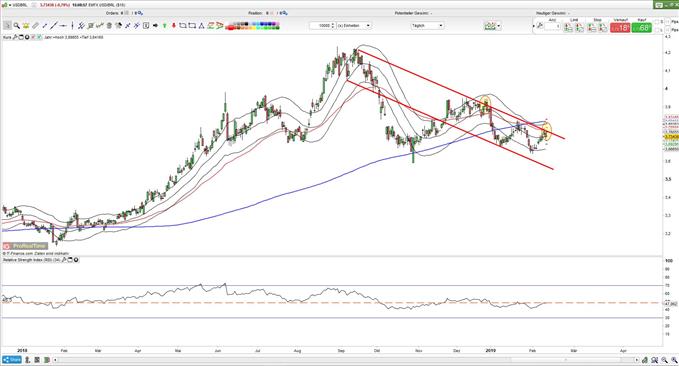The height and width of the screenshot is (366, 679).
Task: Choose the red down-arrow marker tool
Action: 174,26
